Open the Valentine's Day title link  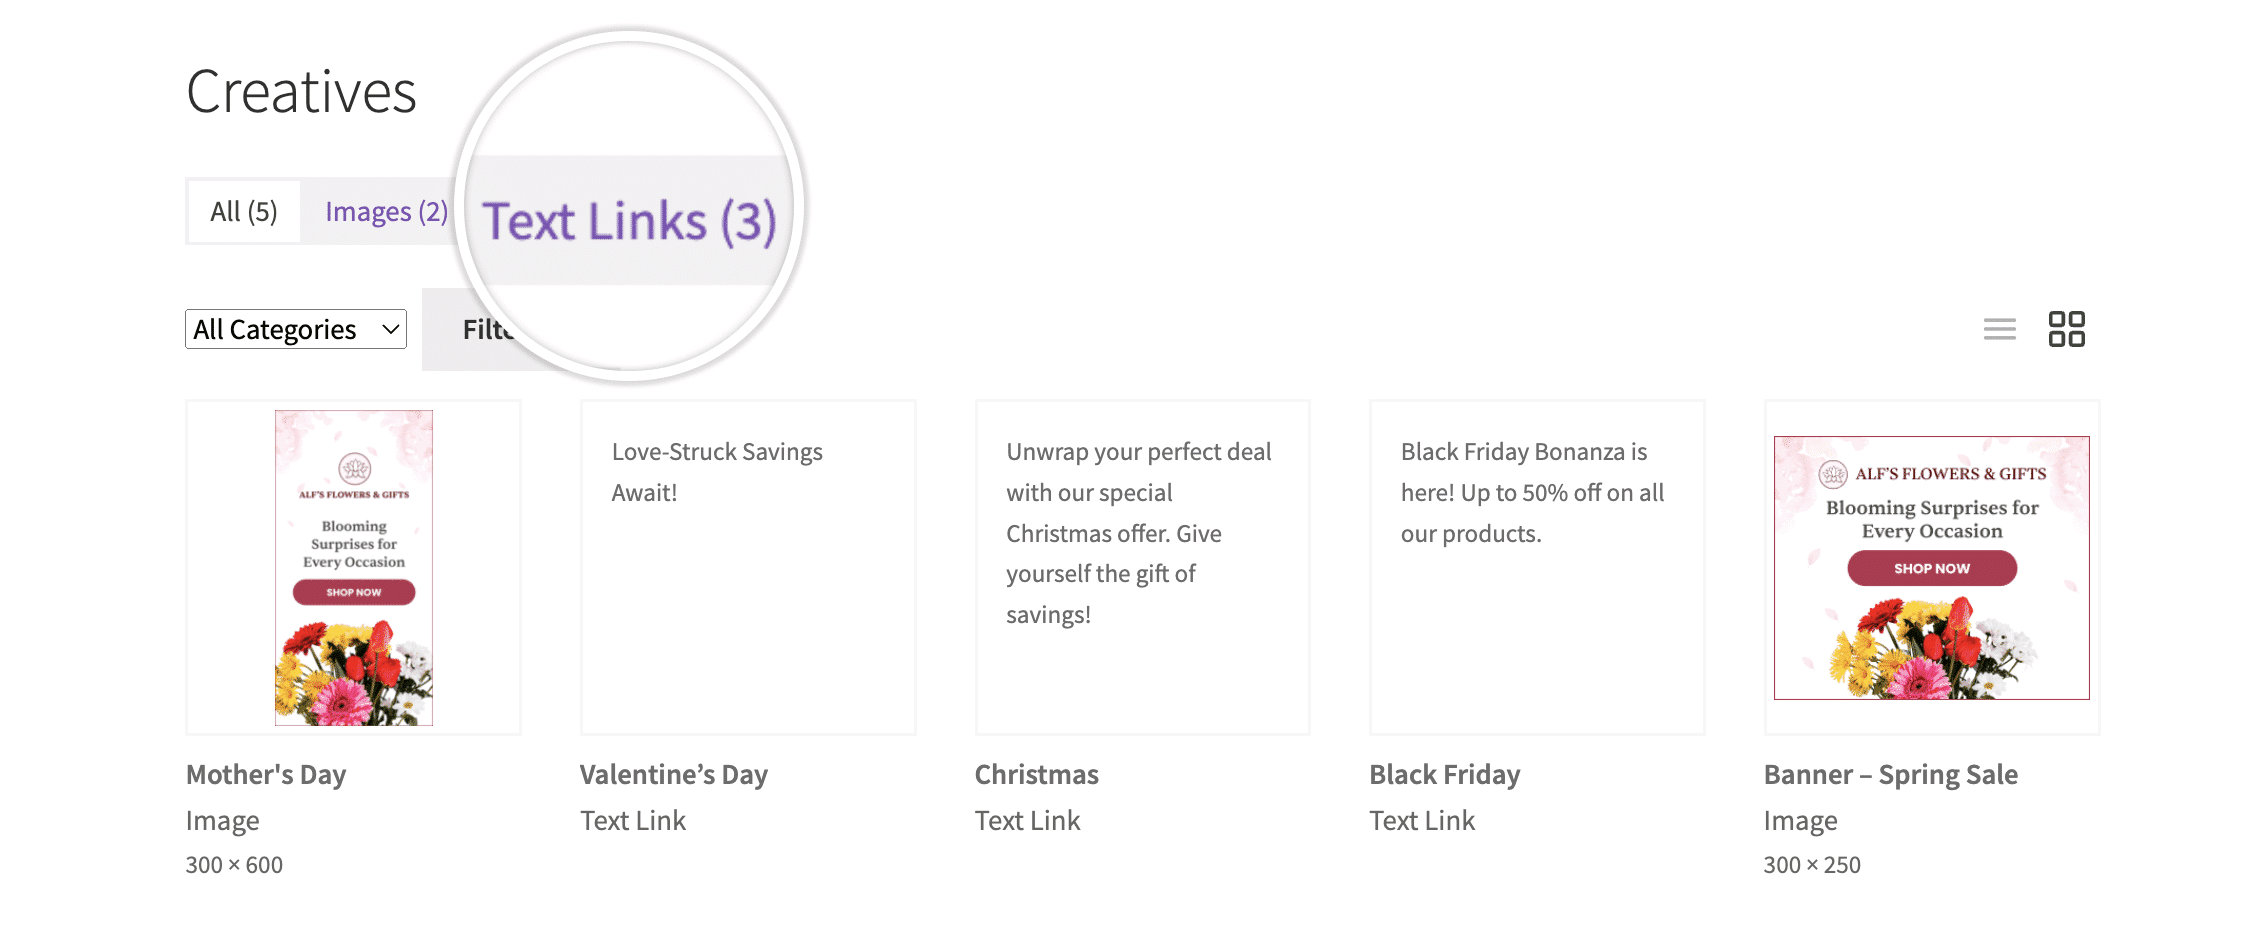click(674, 775)
